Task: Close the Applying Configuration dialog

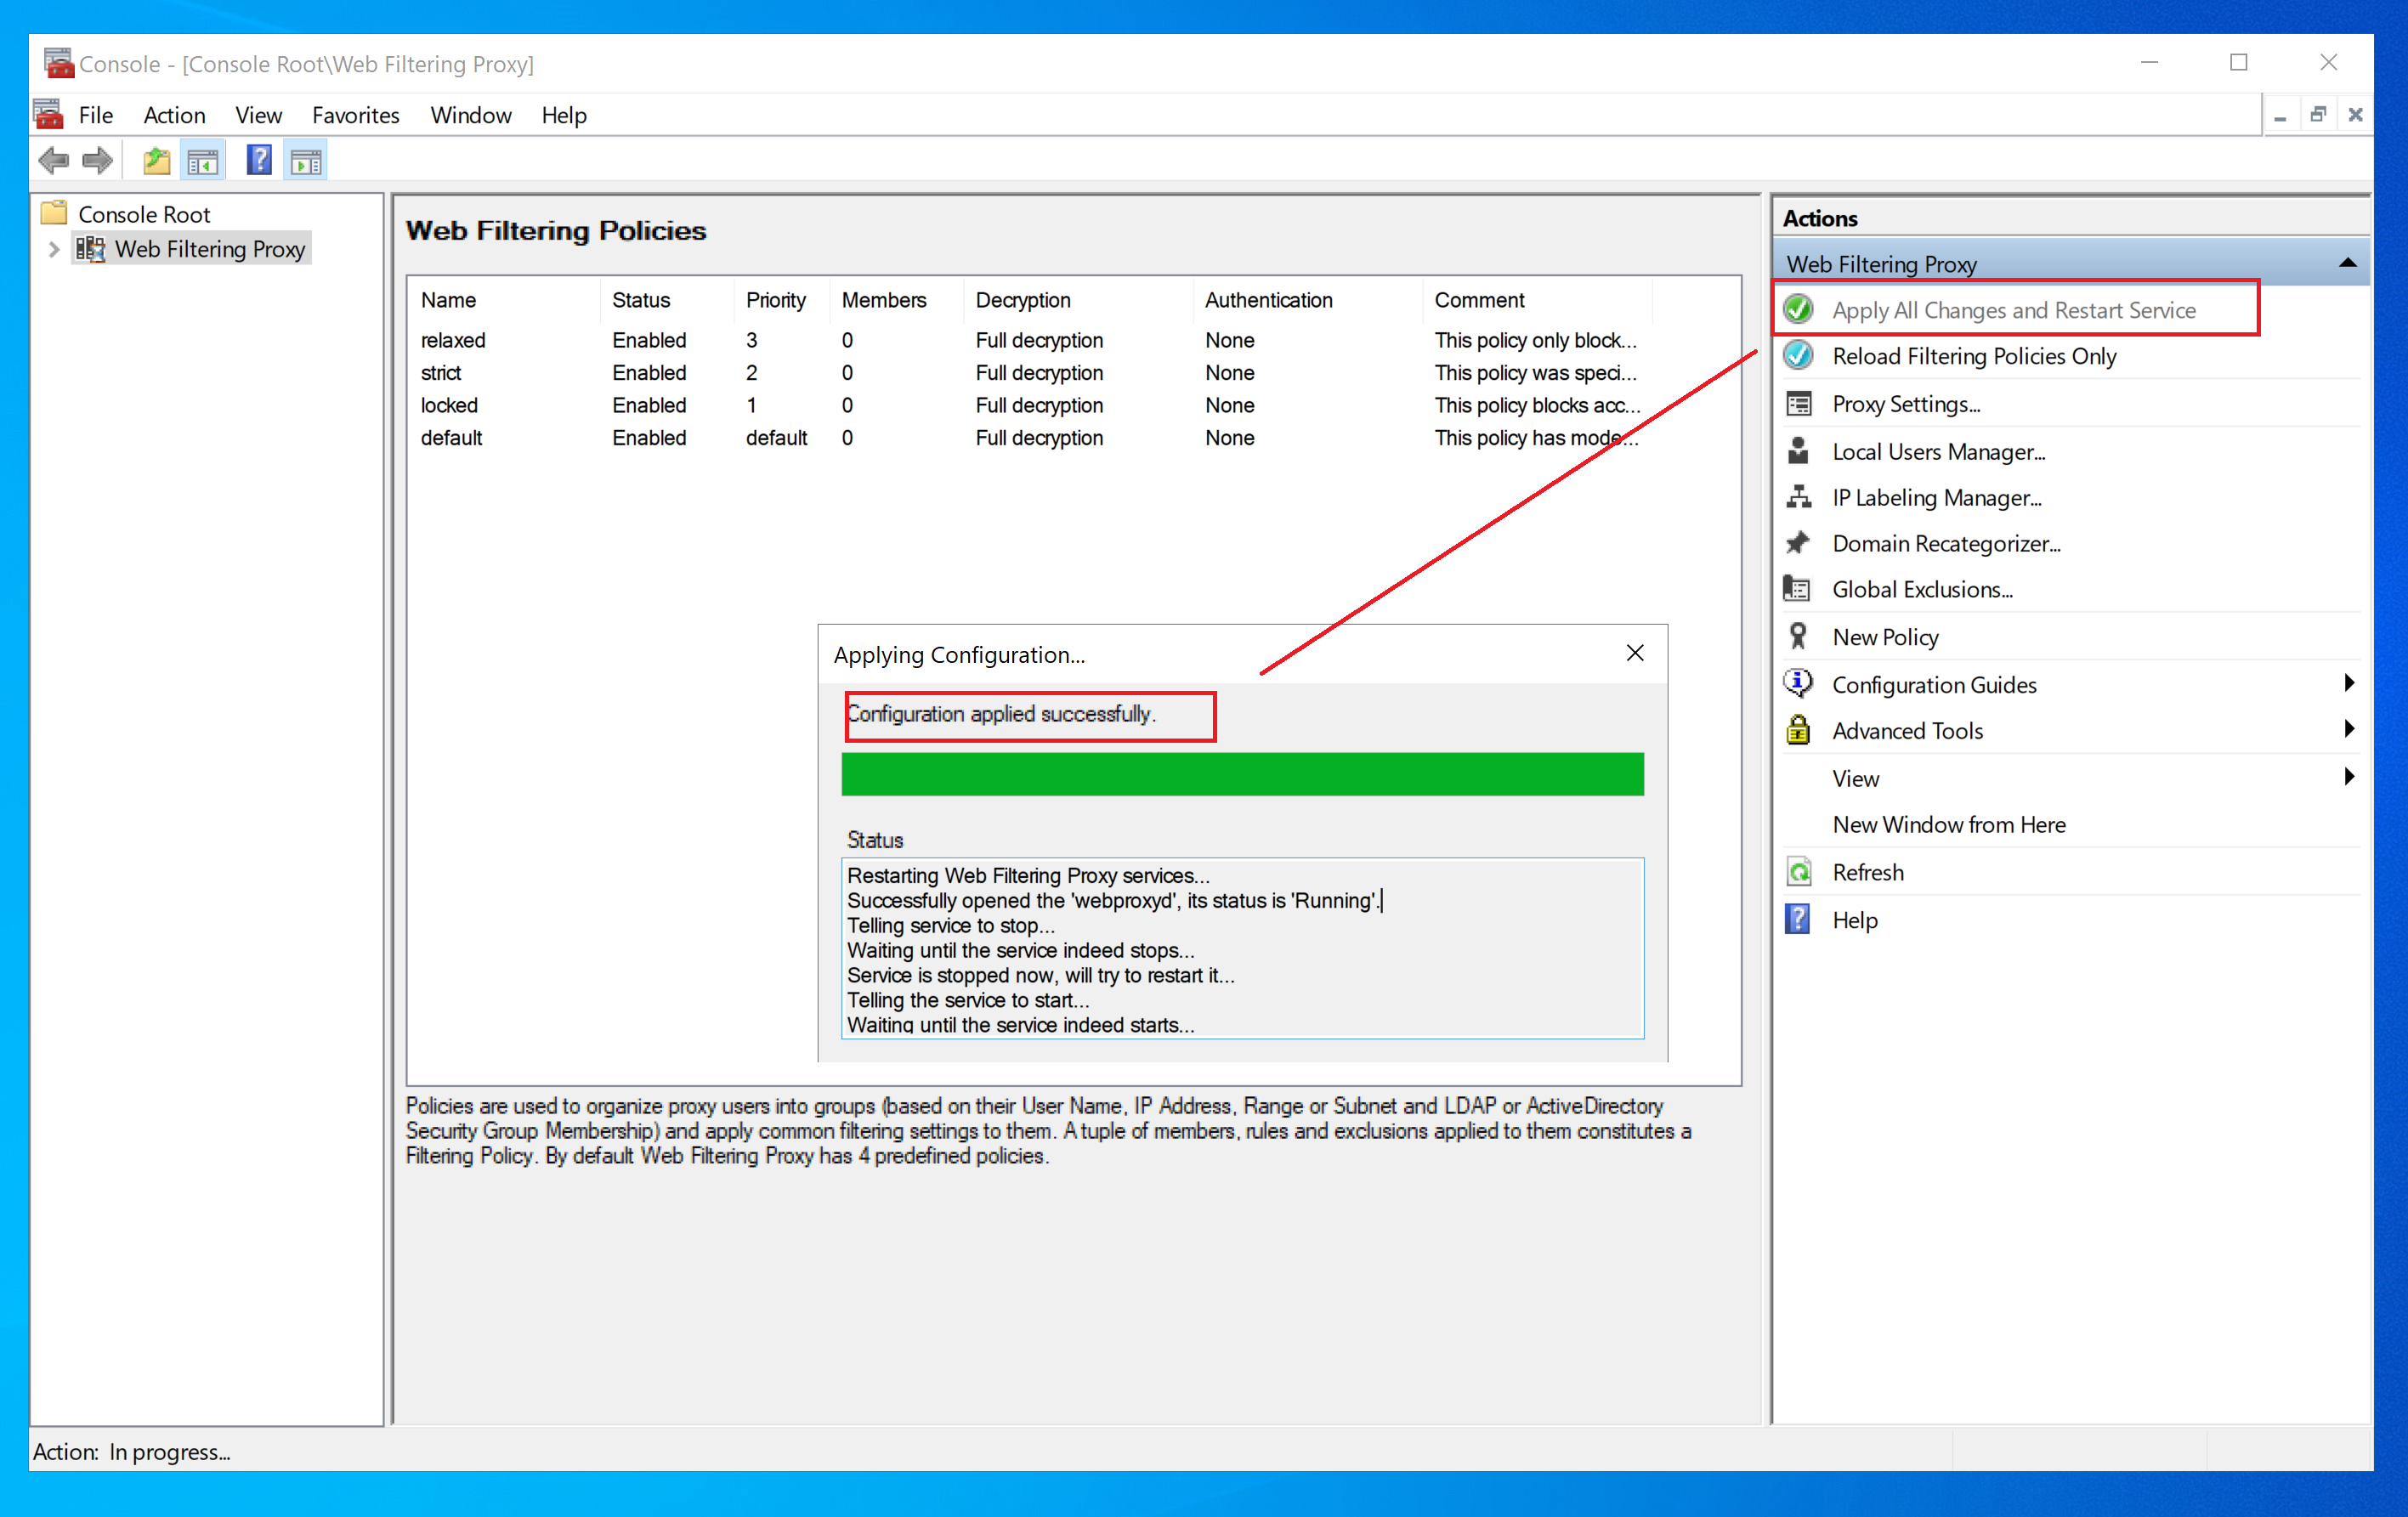Action: 1634,654
